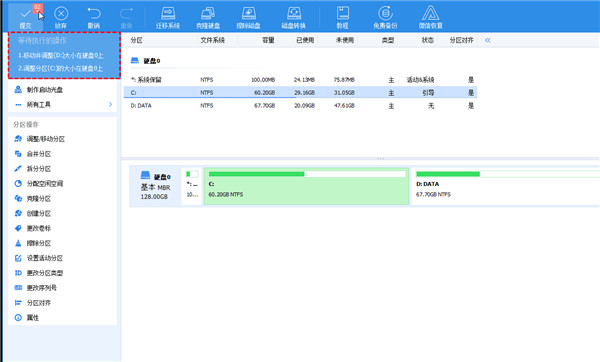The image size is (600, 362).
Task: Click 属性 at bottom of sidebar
Action: pyautogui.click(x=33, y=318)
